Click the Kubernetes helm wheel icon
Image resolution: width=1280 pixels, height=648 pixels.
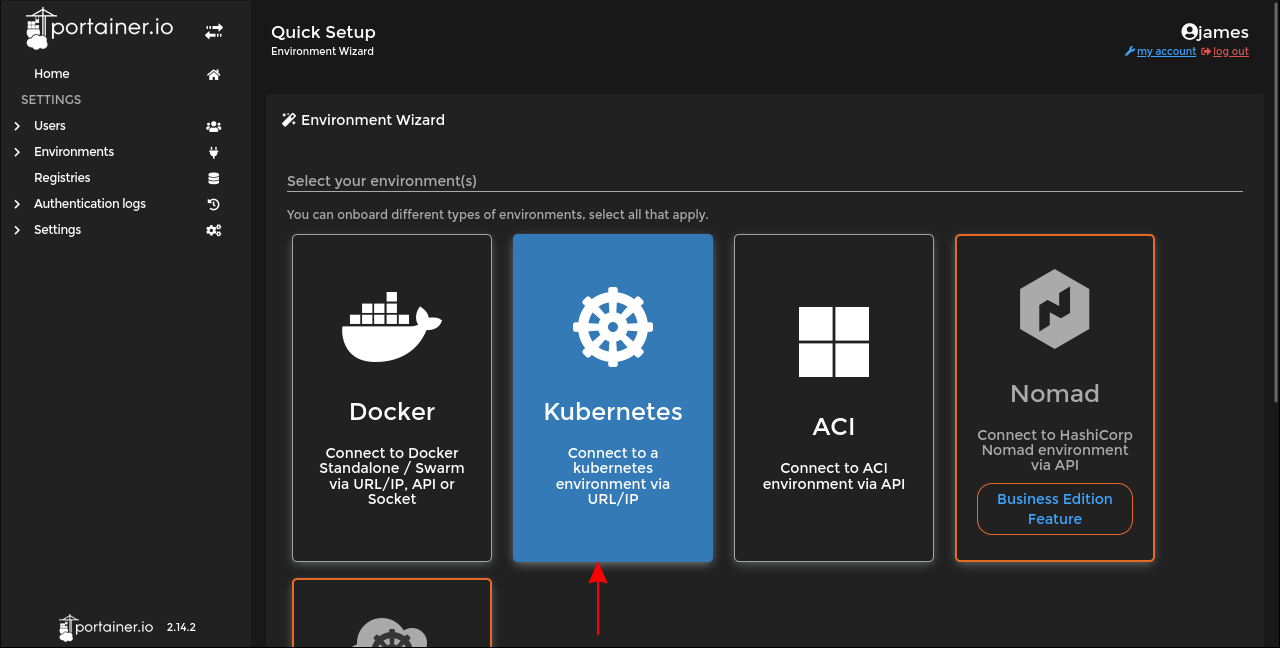pos(613,327)
